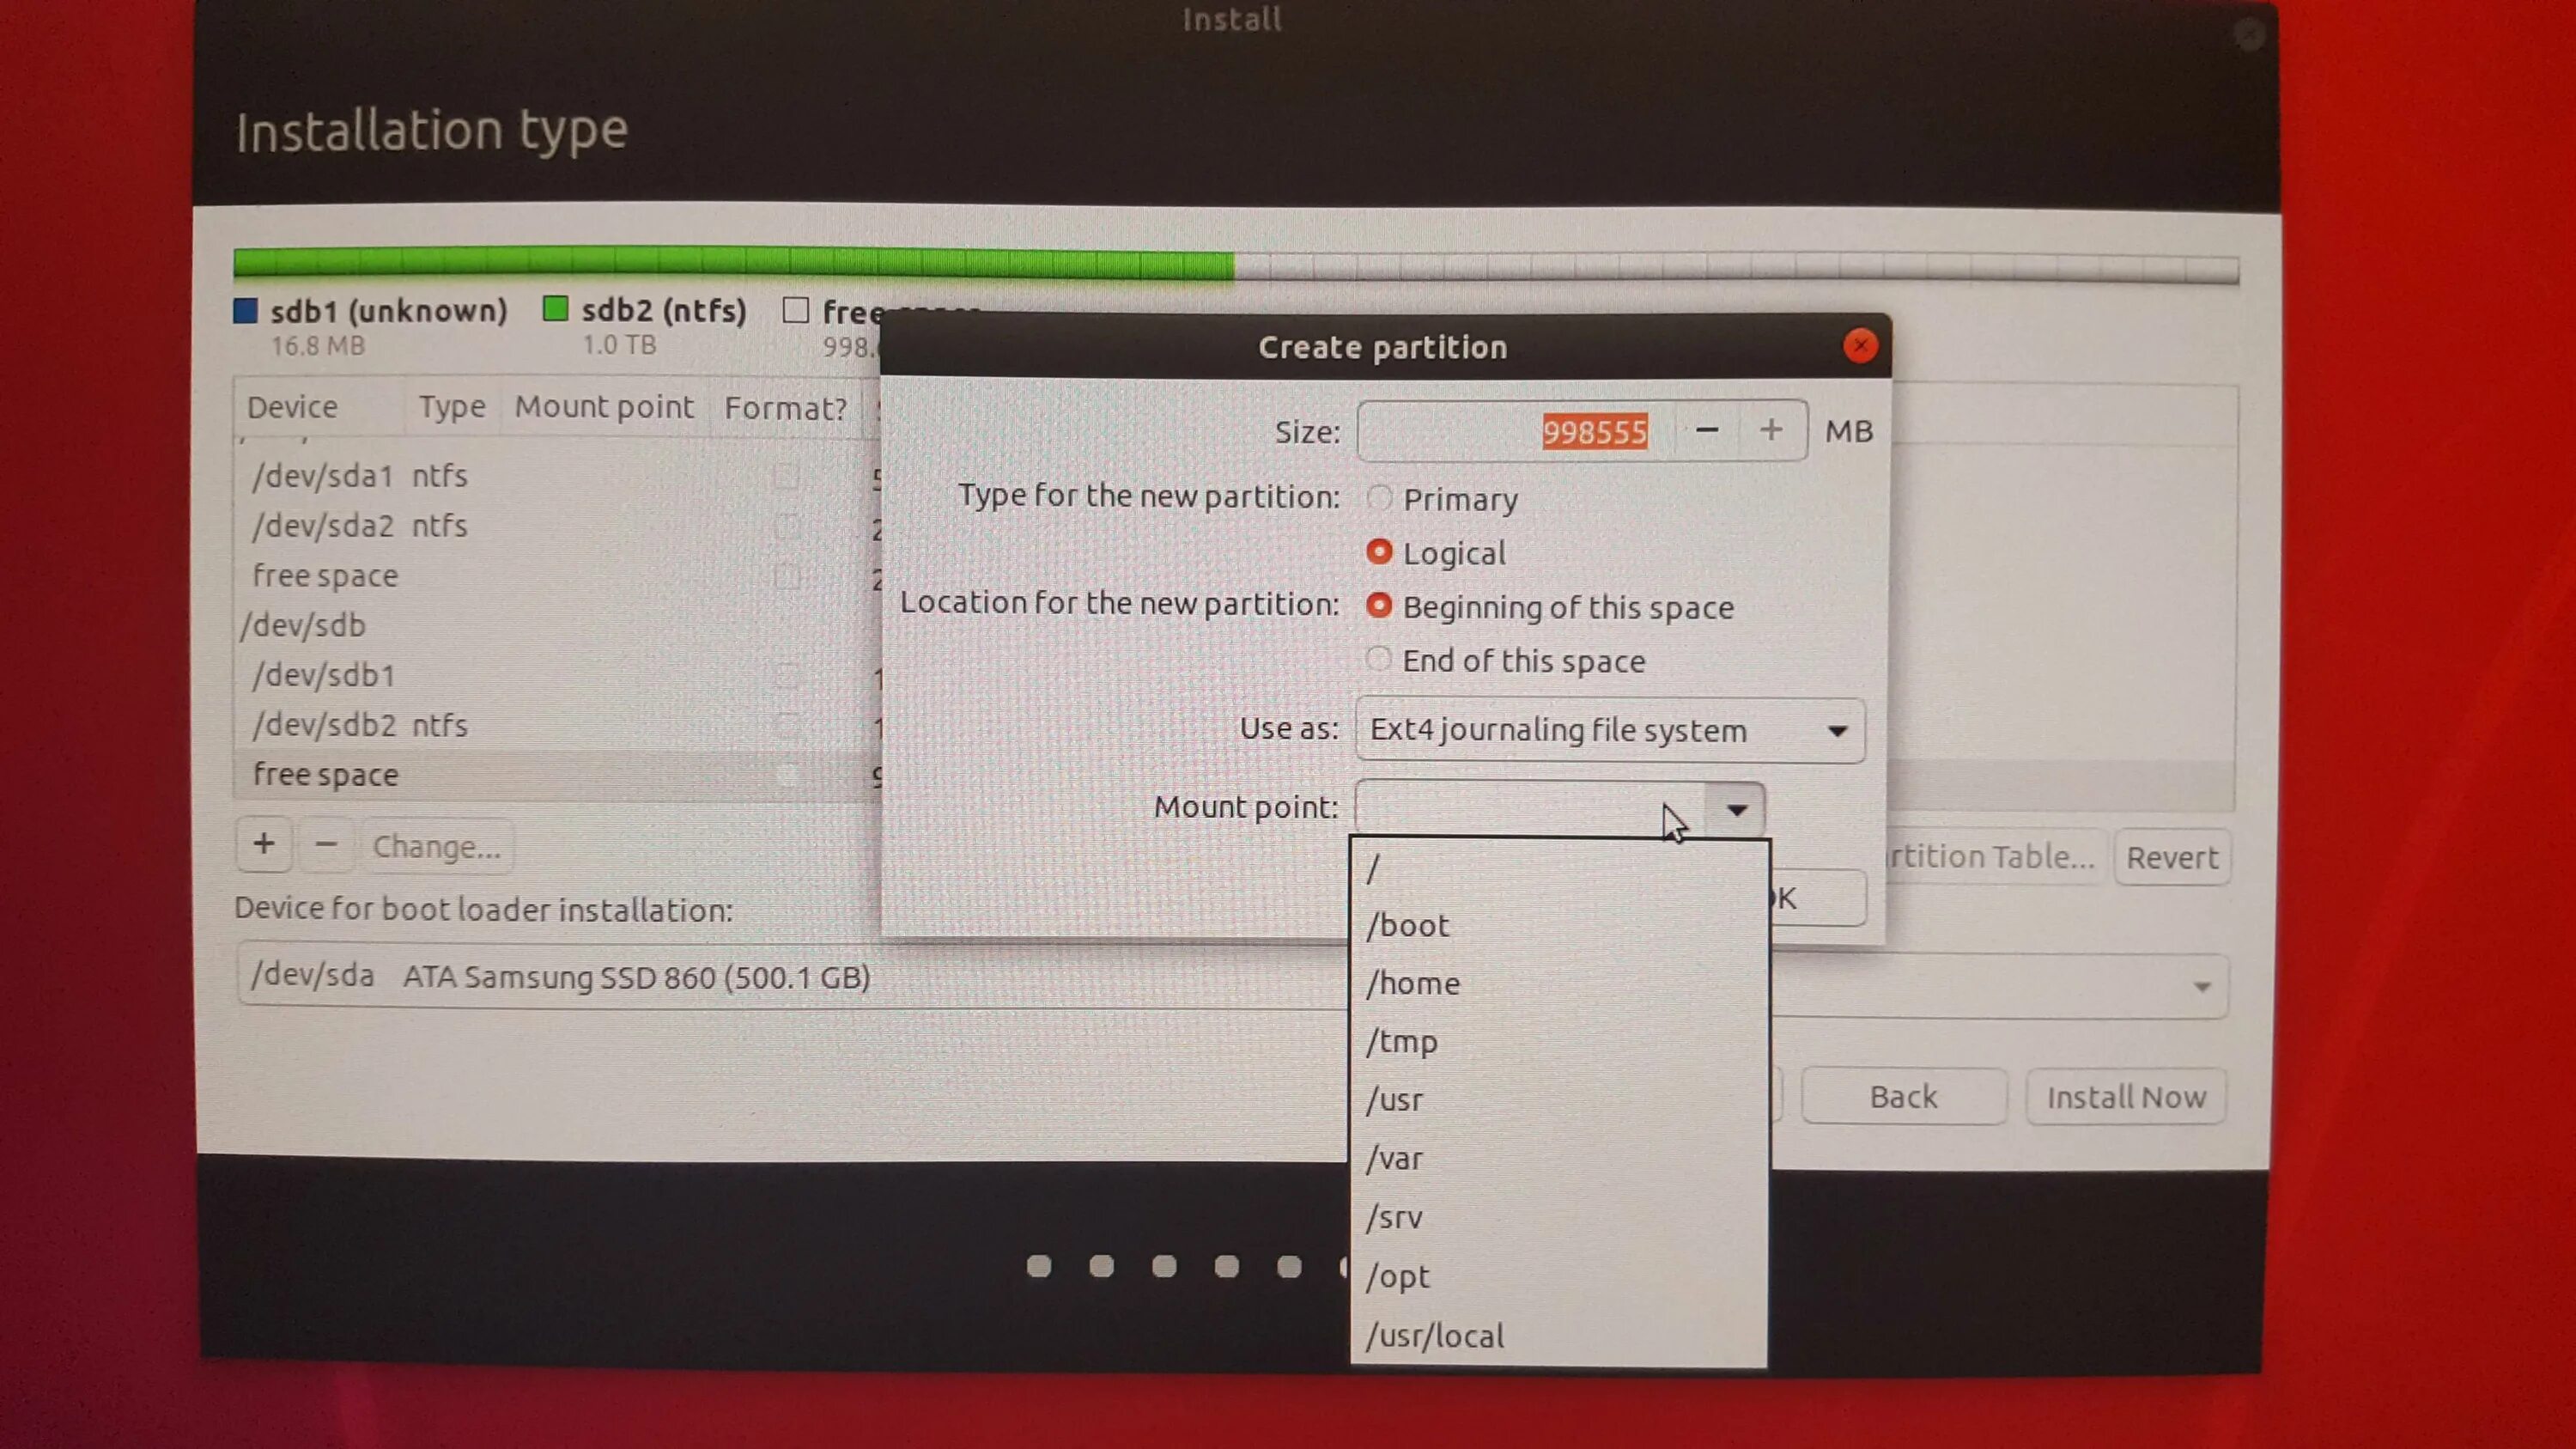Select Primary partition type radio button

tap(1378, 497)
